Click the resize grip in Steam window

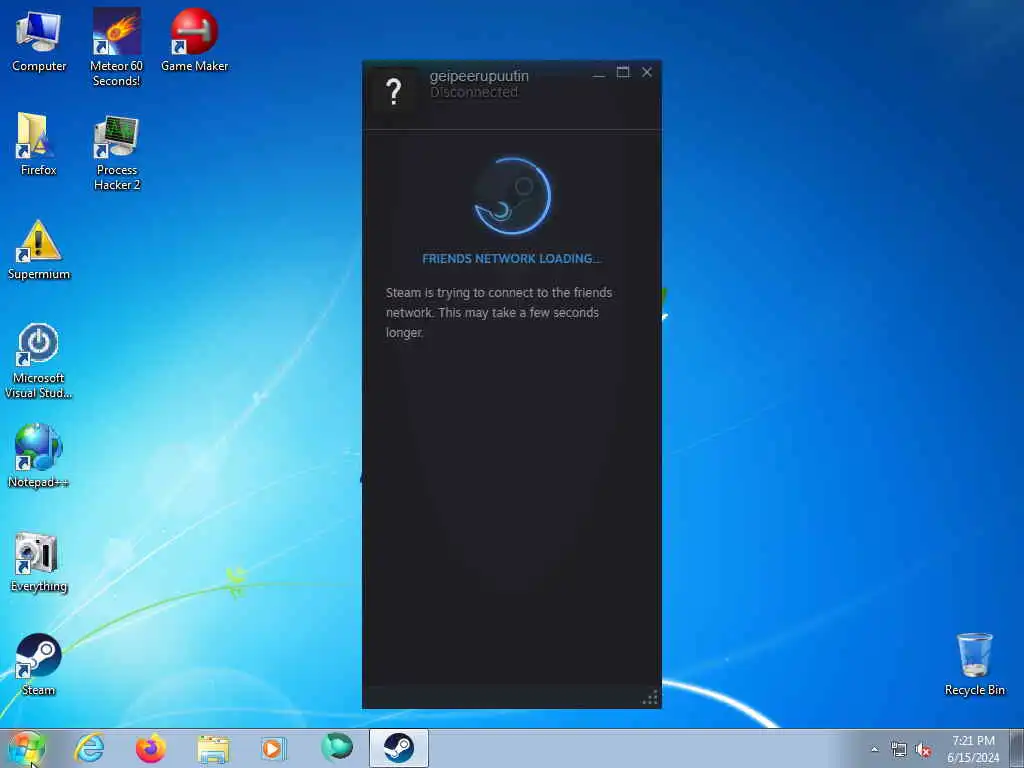(x=650, y=697)
